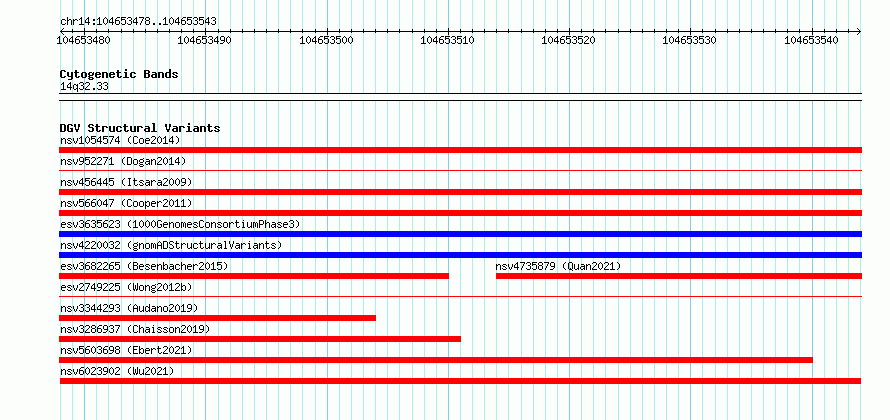
Task: Select the red bar under nsv3286937
Action: [x=260, y=339]
